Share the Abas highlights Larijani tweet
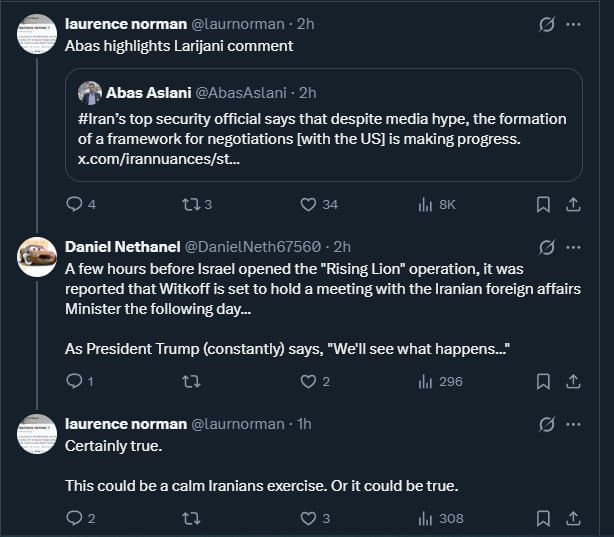Screen dimensions: 614x537 tap(574, 204)
